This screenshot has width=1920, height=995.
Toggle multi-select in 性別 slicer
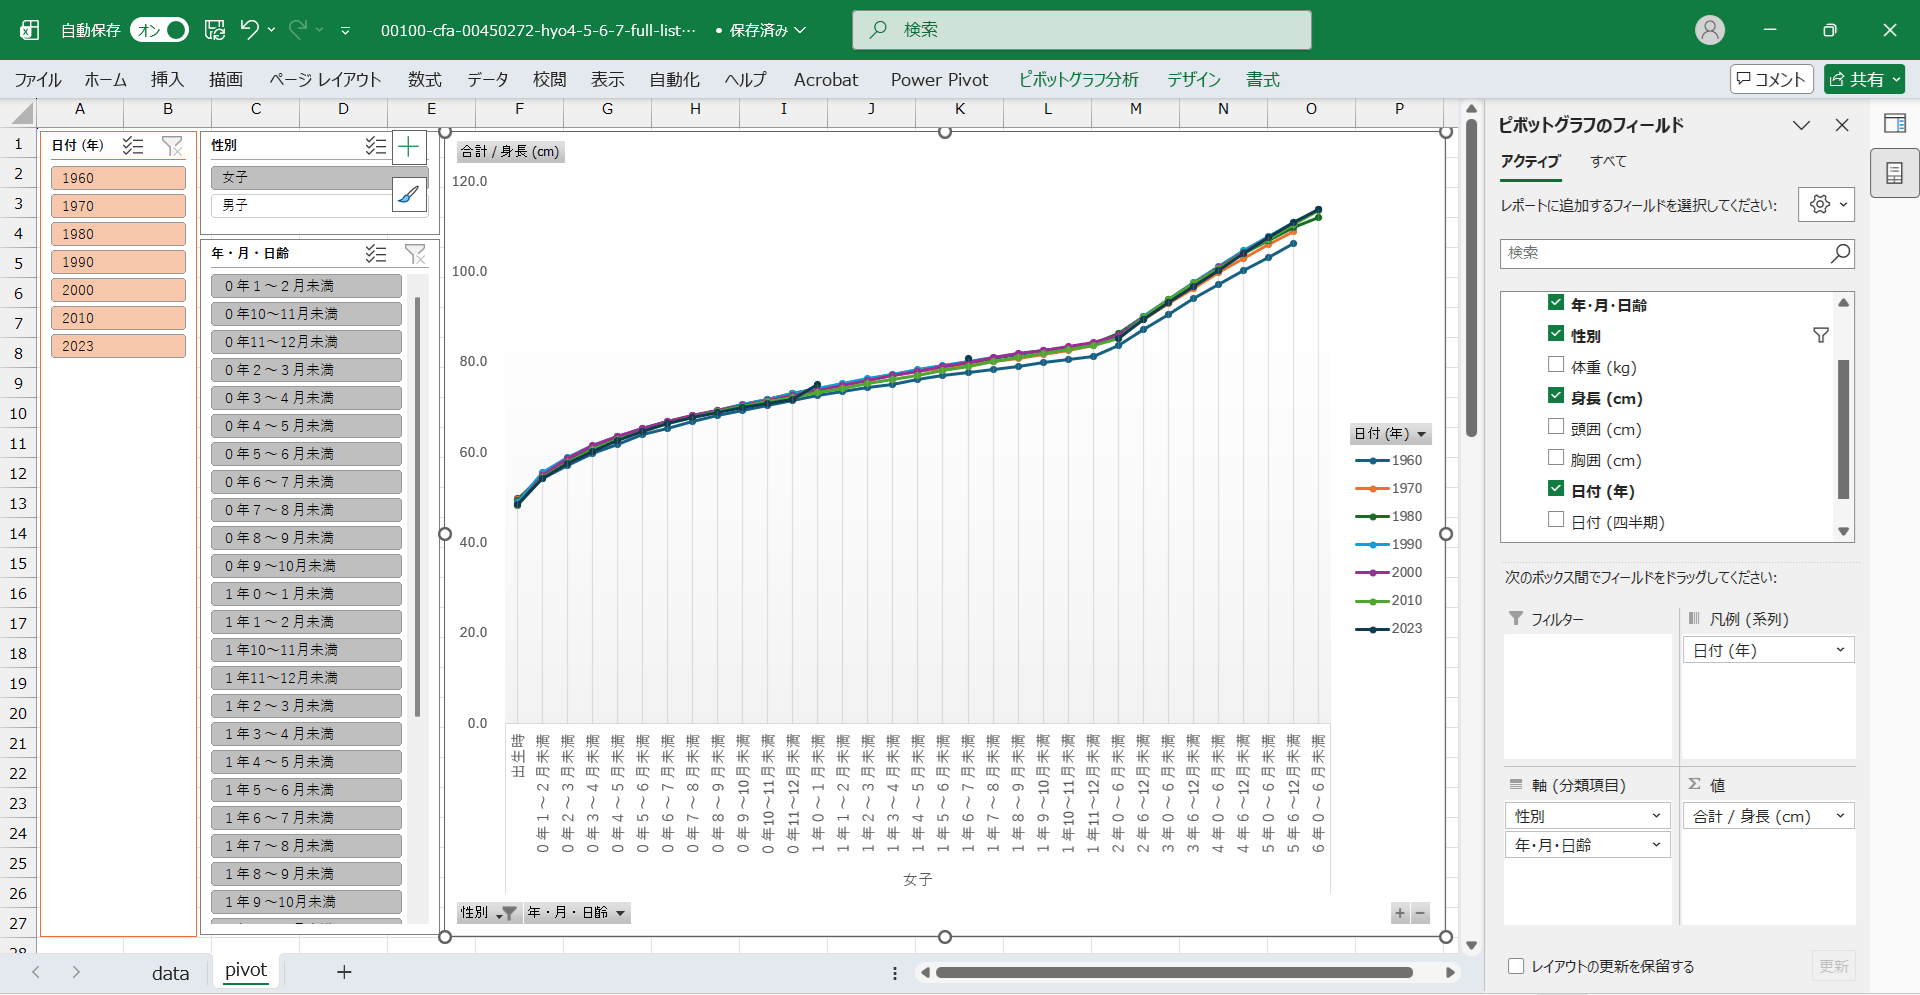375,146
